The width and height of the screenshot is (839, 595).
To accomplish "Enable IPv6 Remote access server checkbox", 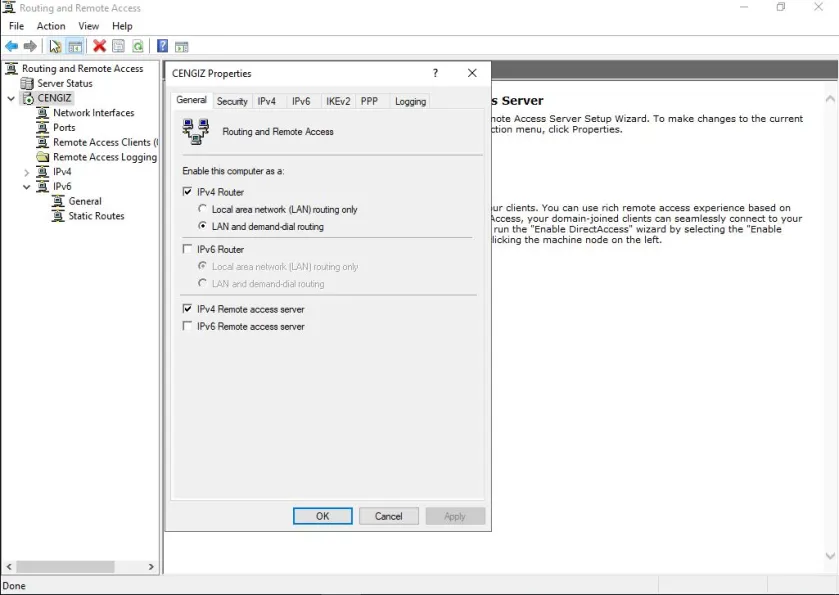I will [x=188, y=326].
